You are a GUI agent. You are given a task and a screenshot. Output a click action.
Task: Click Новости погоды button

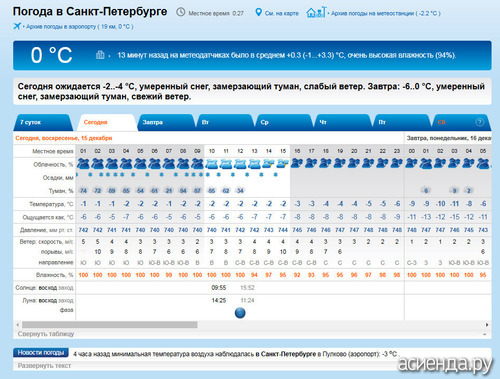[41, 353]
